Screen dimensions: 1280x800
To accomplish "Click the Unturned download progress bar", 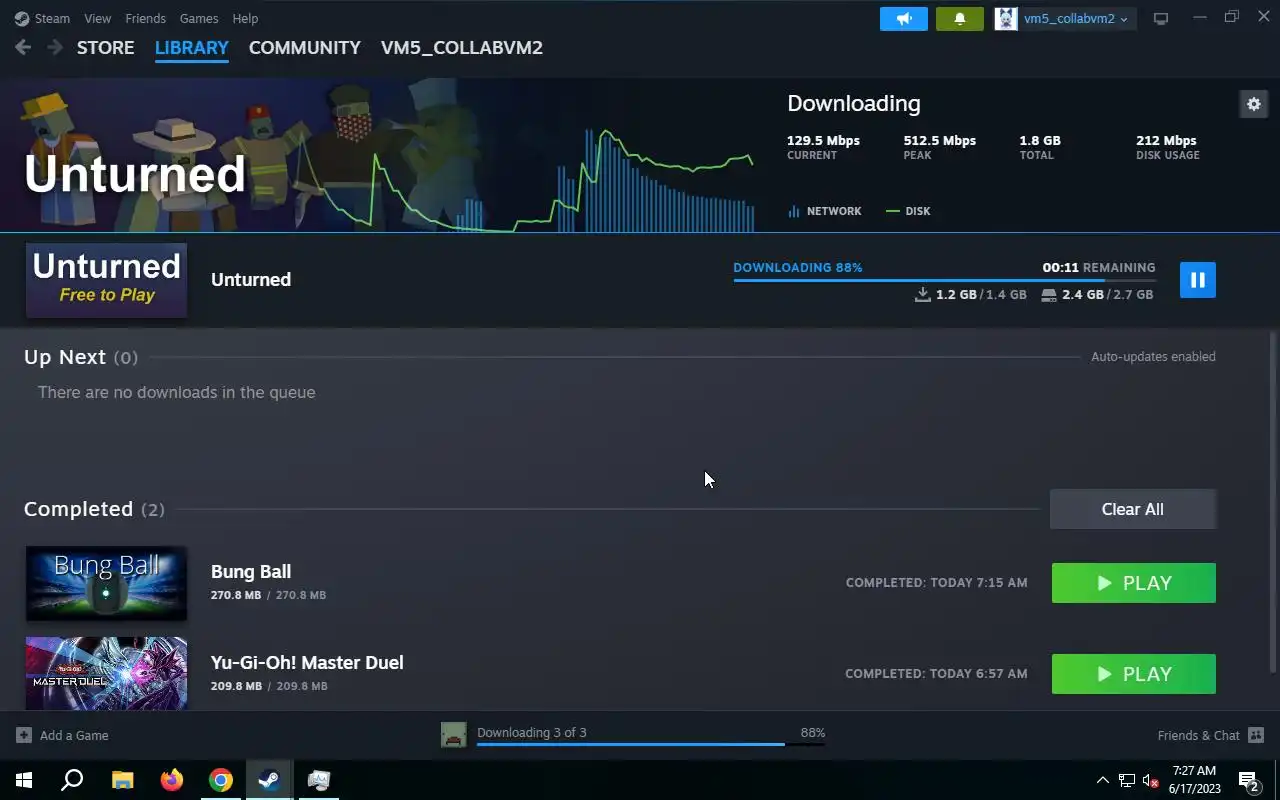I will click(x=944, y=280).
